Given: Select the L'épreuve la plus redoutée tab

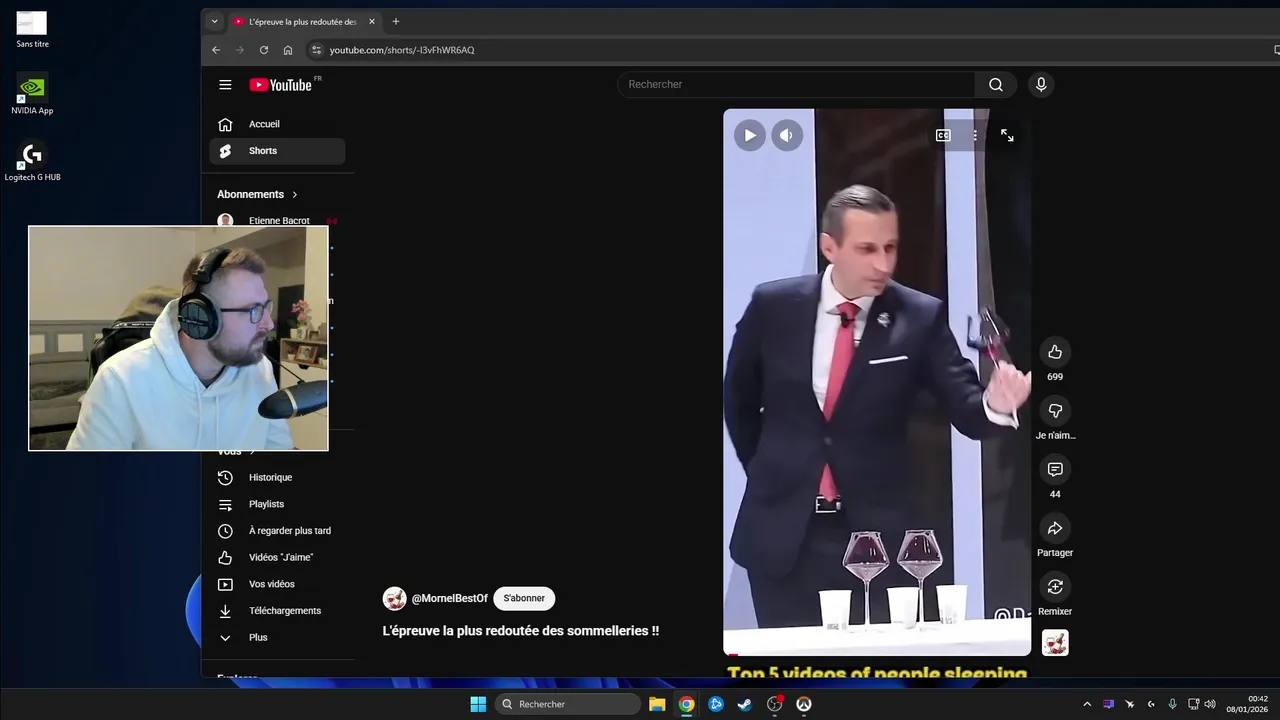Looking at the screenshot, I should (304, 21).
